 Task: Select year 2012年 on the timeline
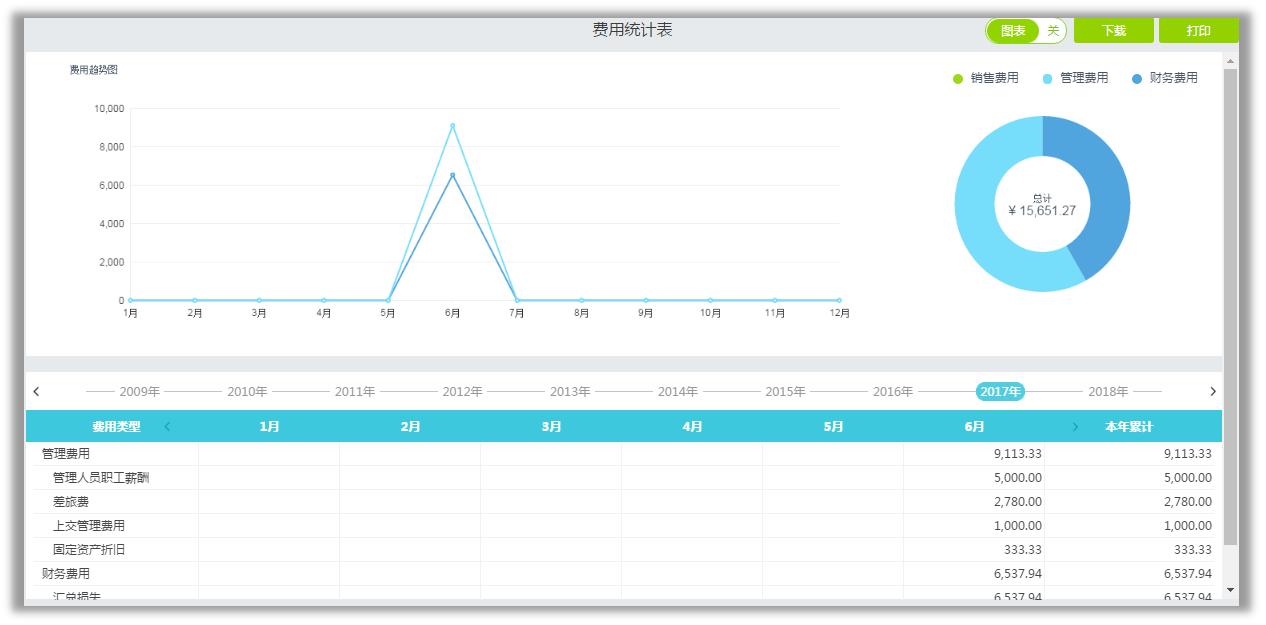pos(462,392)
